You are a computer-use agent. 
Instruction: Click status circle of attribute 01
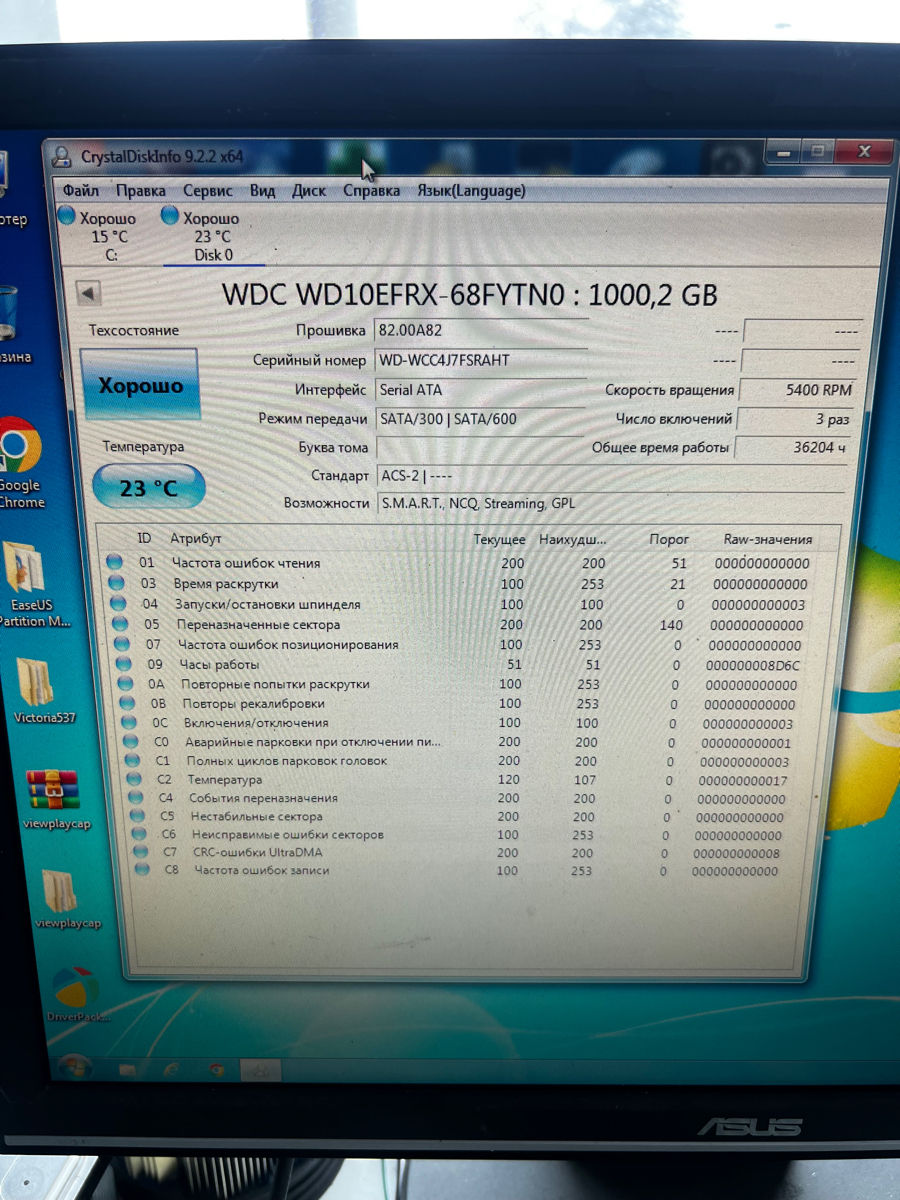[115, 562]
